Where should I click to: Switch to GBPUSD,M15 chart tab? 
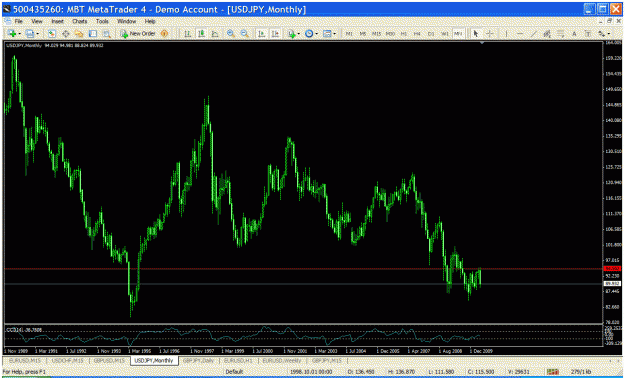point(109,360)
